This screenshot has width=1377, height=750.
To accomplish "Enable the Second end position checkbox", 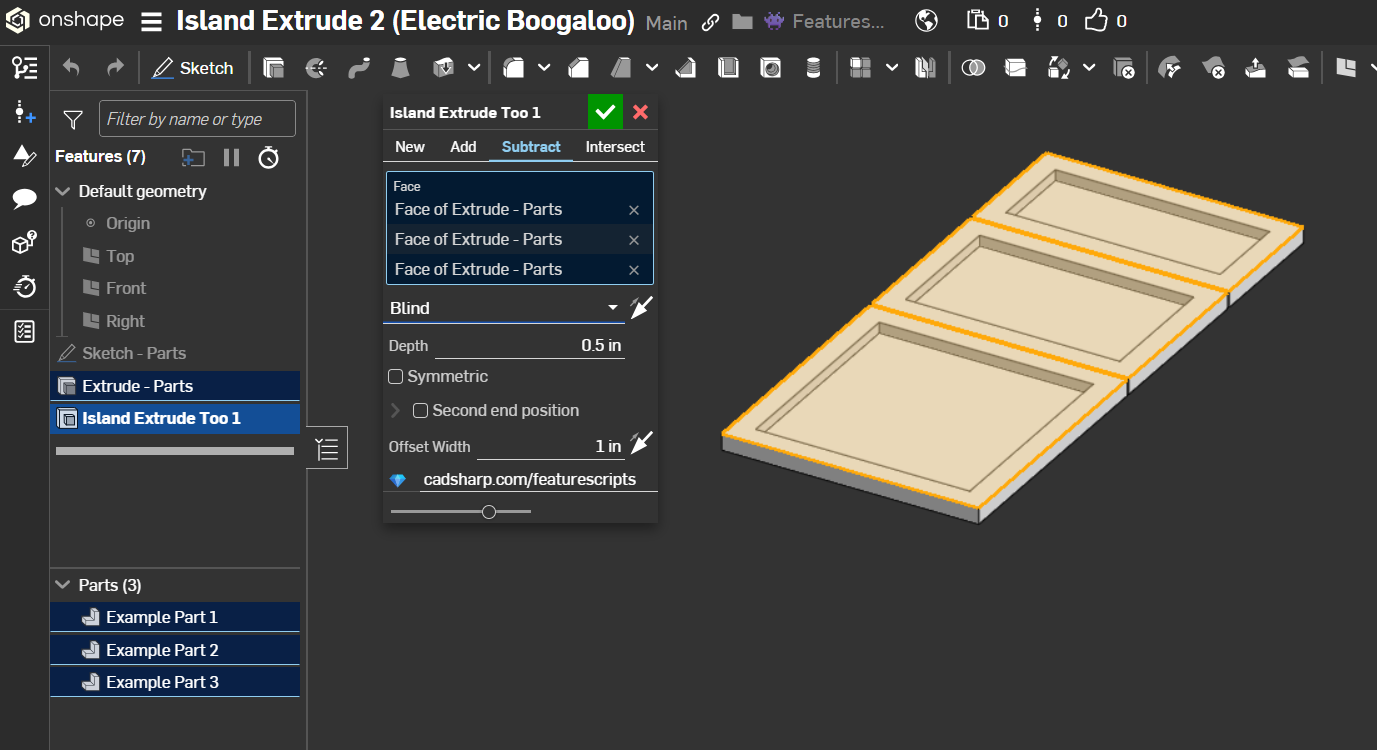I will (x=421, y=410).
